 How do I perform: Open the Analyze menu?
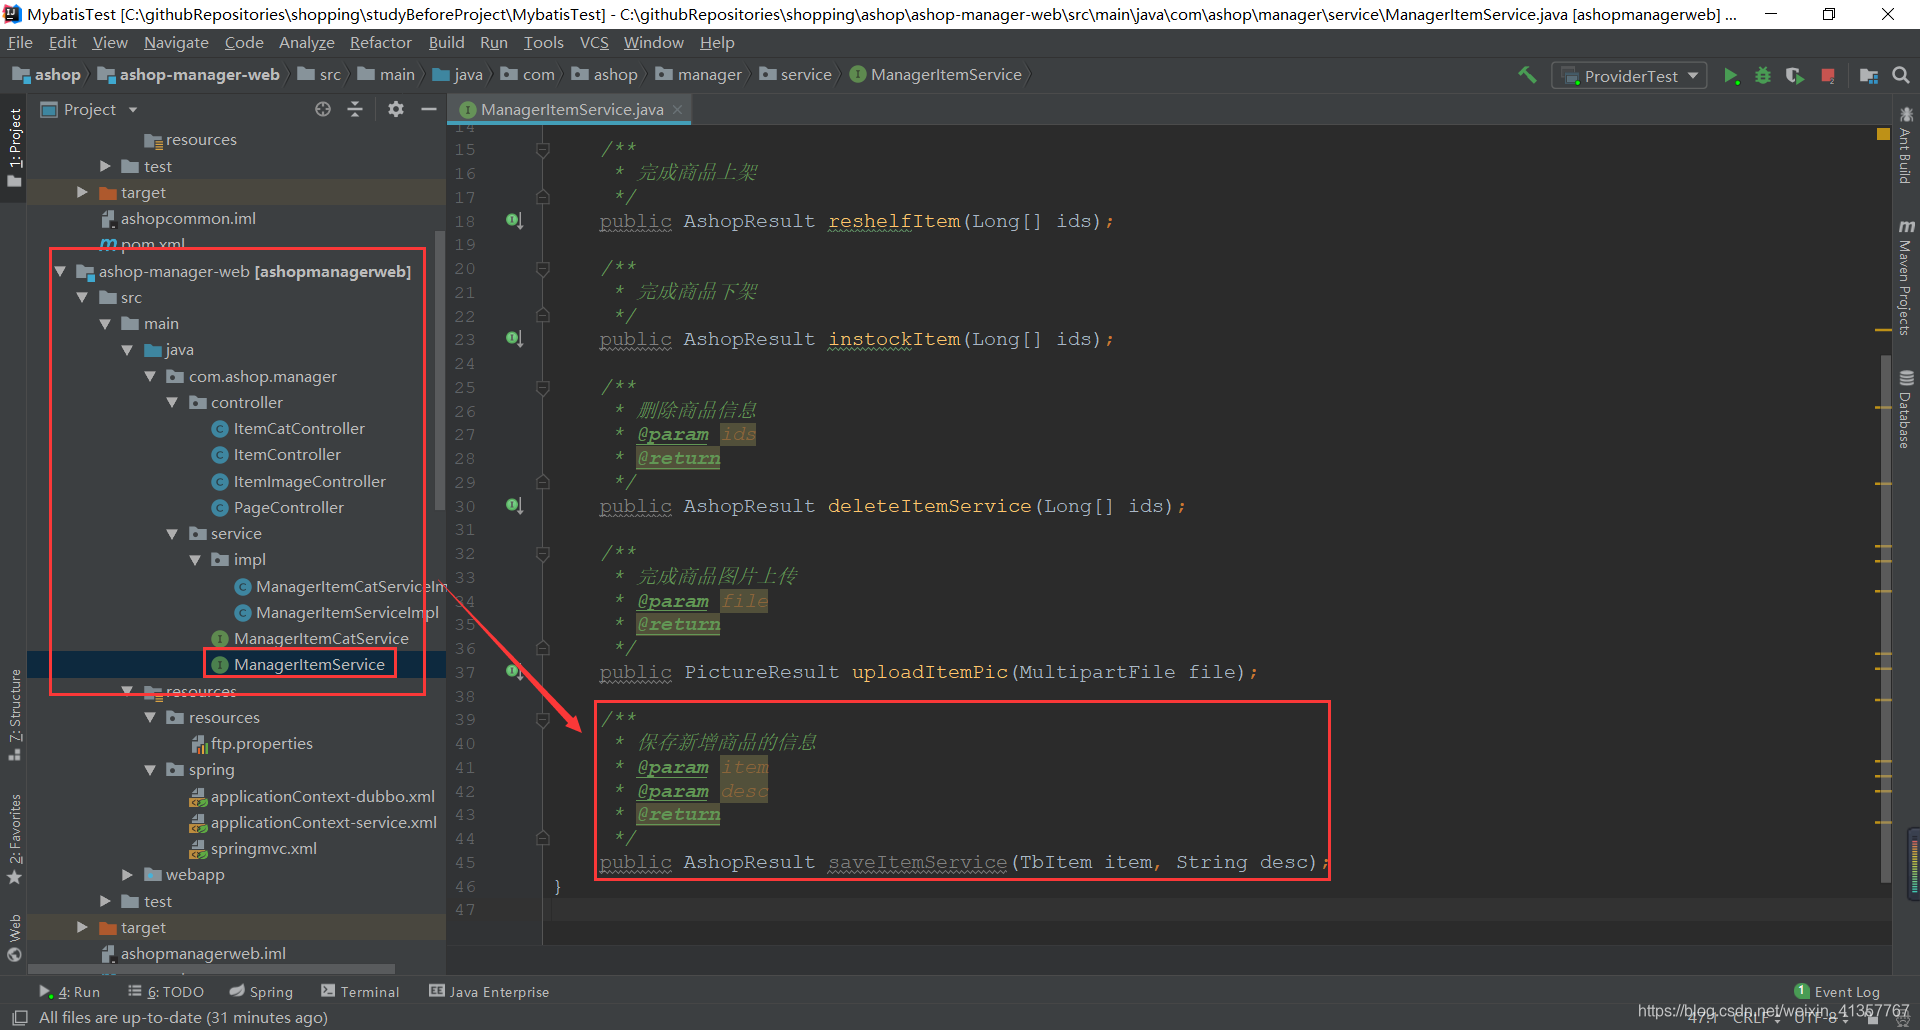point(306,43)
